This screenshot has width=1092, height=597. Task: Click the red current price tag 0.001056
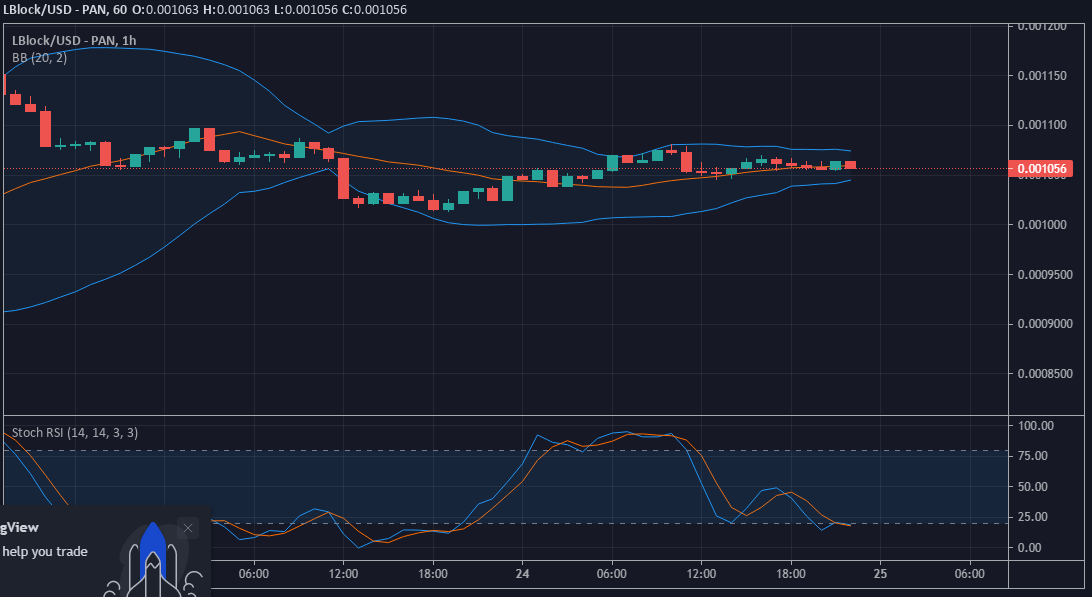pyautogui.click(x=1041, y=169)
